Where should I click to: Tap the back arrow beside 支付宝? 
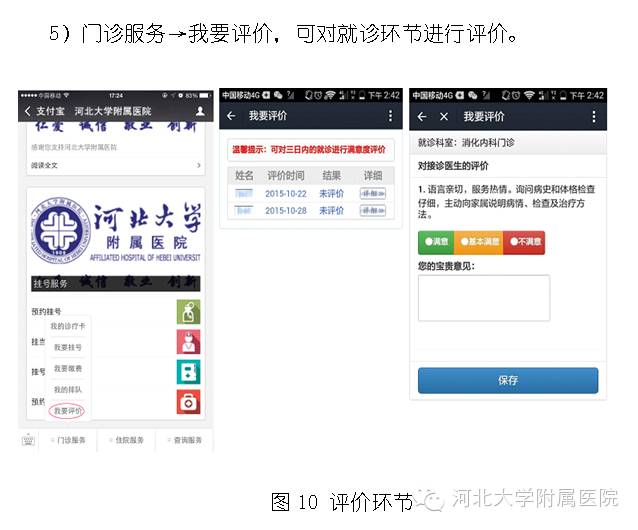(x=28, y=111)
